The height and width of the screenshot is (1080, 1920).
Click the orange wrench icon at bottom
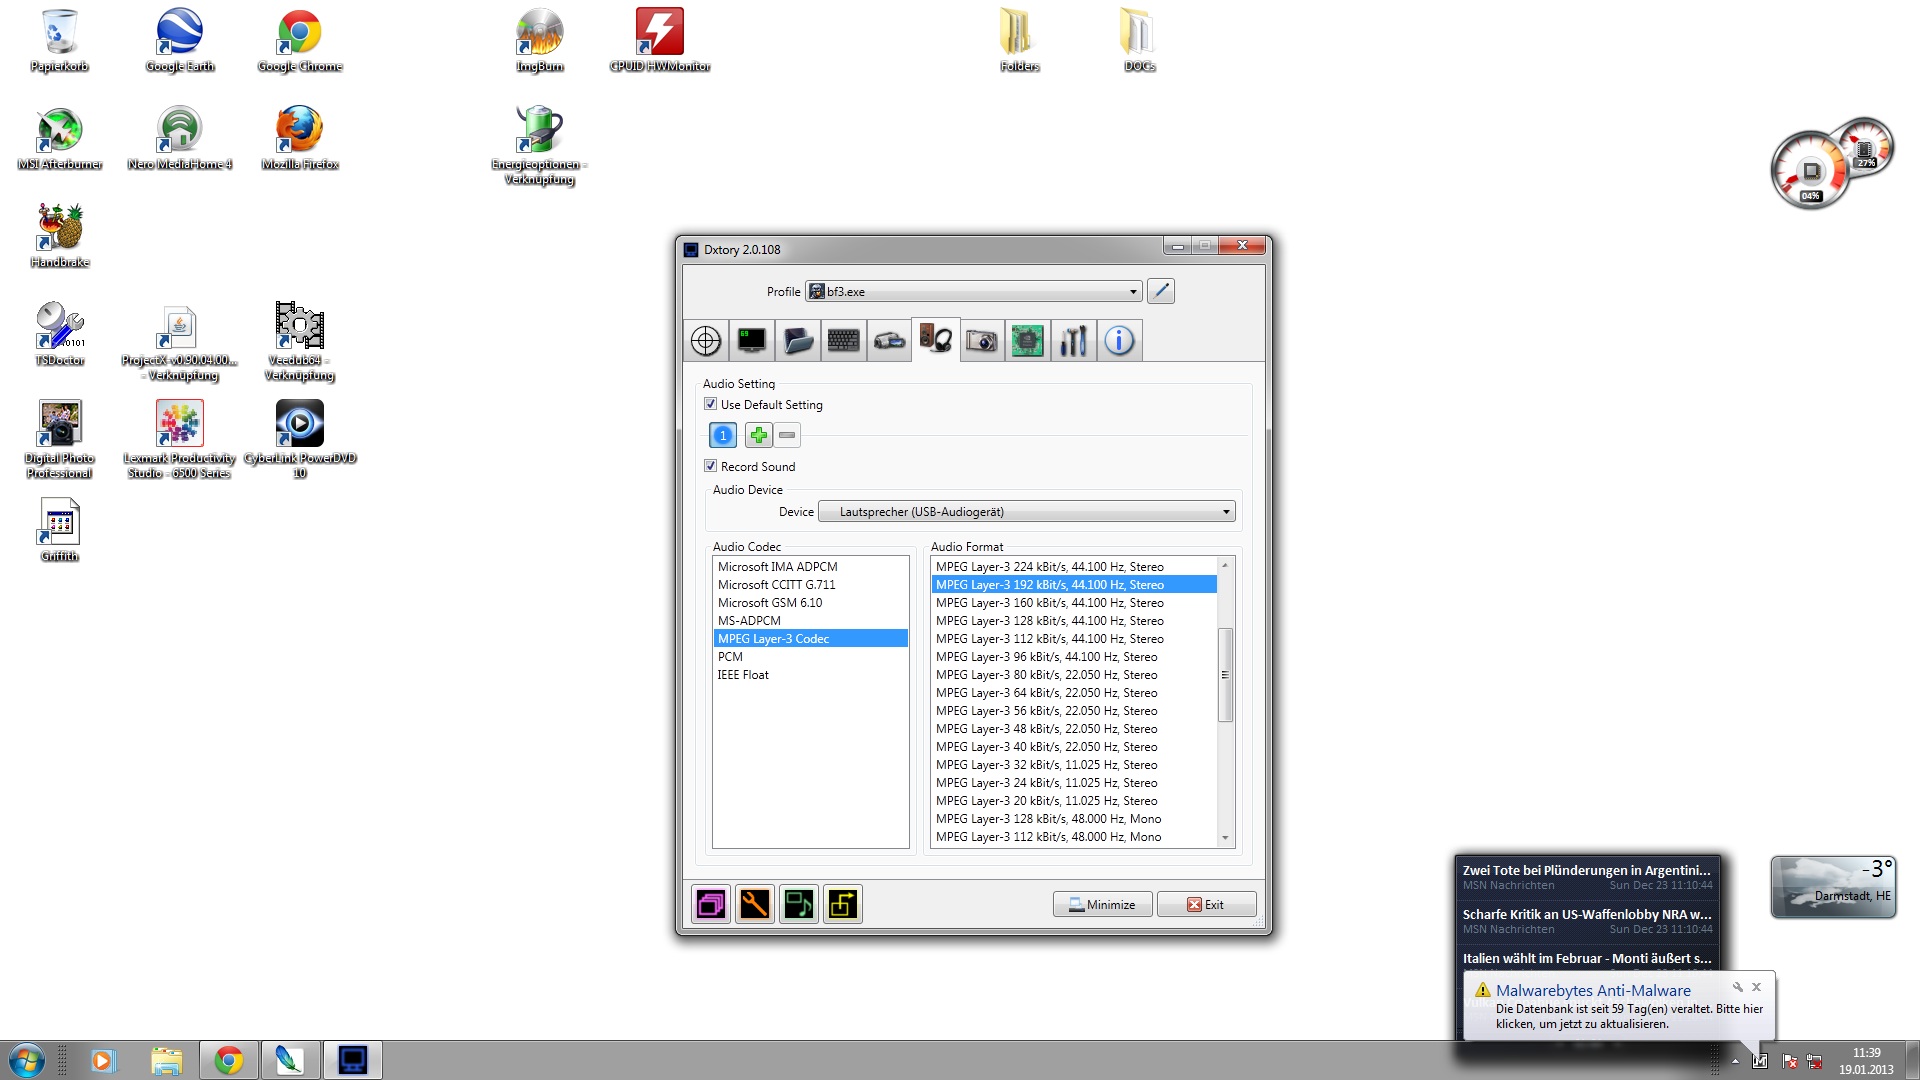(x=755, y=905)
